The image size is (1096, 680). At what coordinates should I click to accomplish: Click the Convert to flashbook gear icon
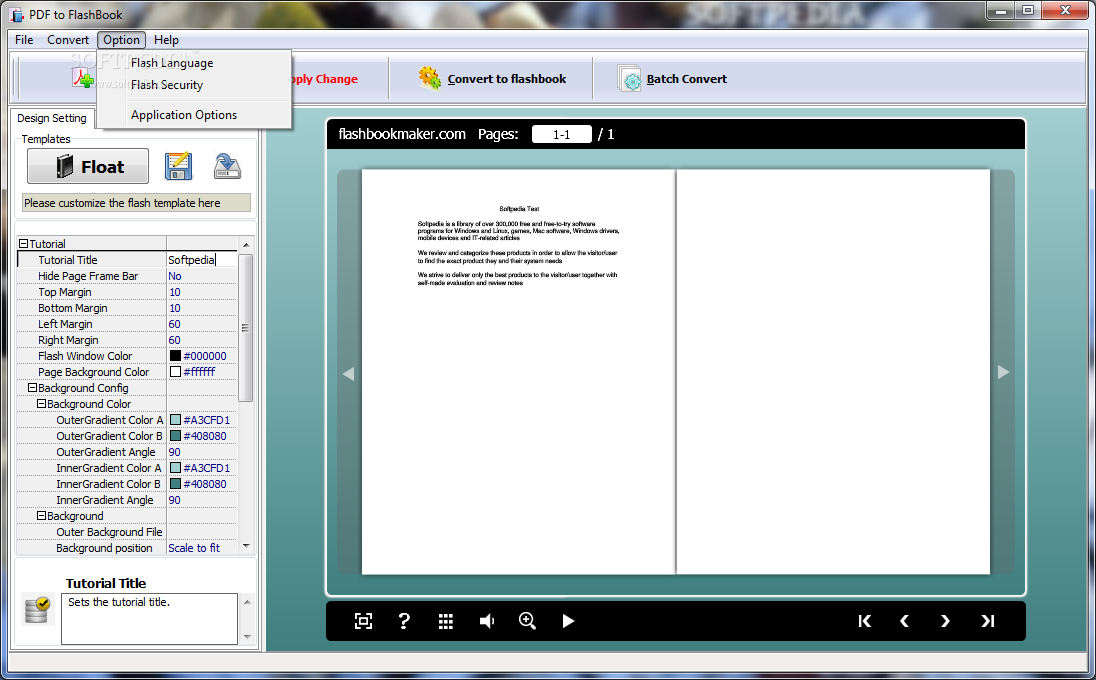click(x=430, y=78)
